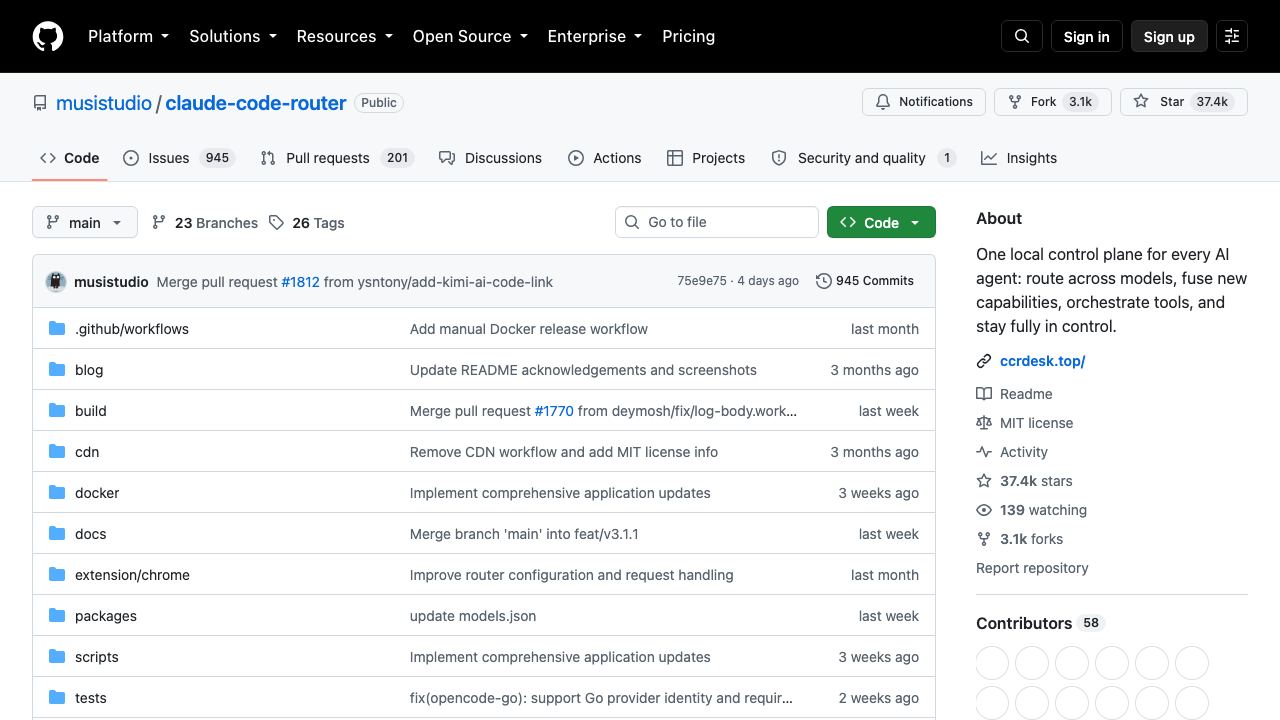1280x720 pixels.
Task: Click the folder icon for packages
Action: pyautogui.click(x=57, y=615)
